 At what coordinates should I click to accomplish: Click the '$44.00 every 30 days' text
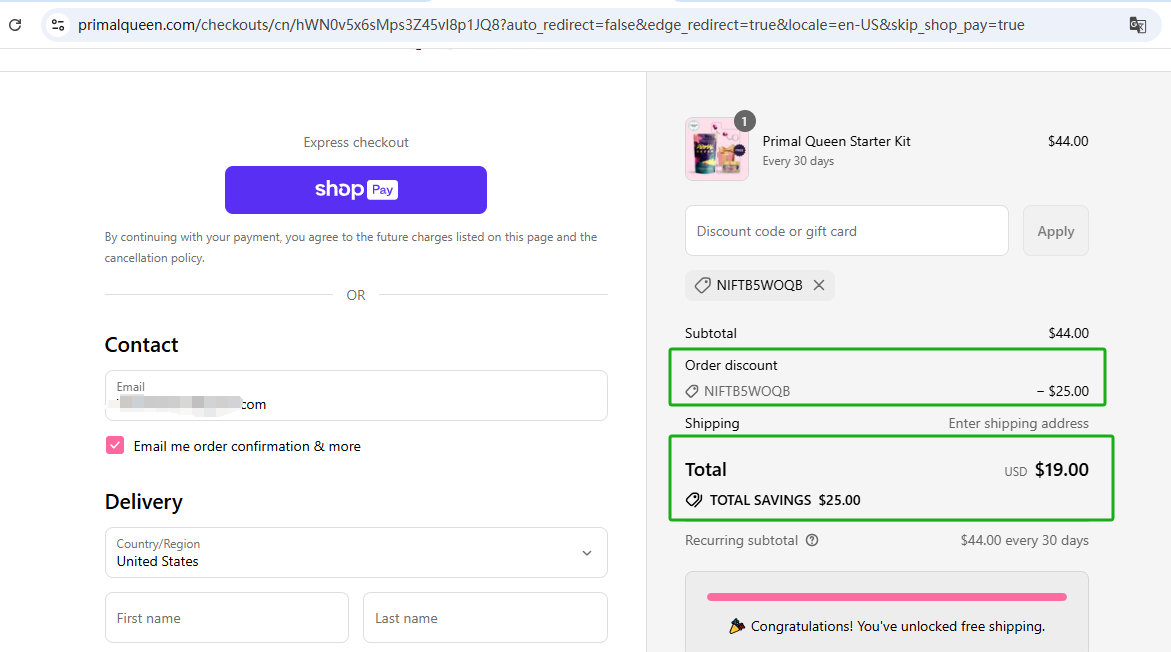coord(1025,540)
